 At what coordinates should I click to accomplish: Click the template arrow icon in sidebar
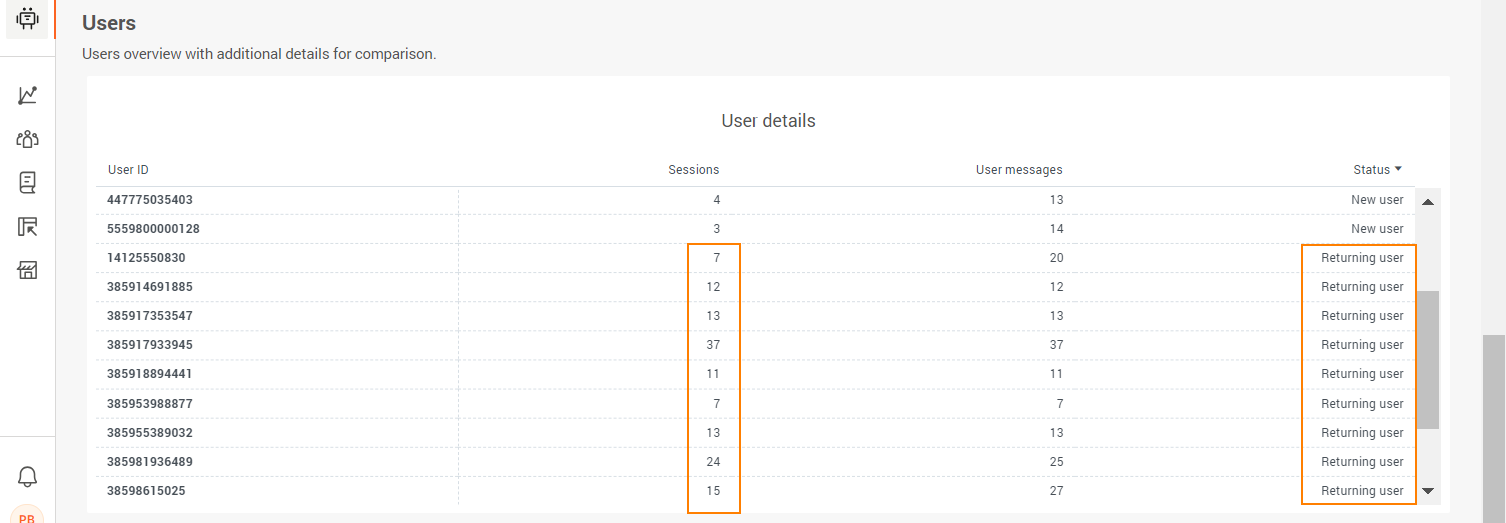(27, 227)
